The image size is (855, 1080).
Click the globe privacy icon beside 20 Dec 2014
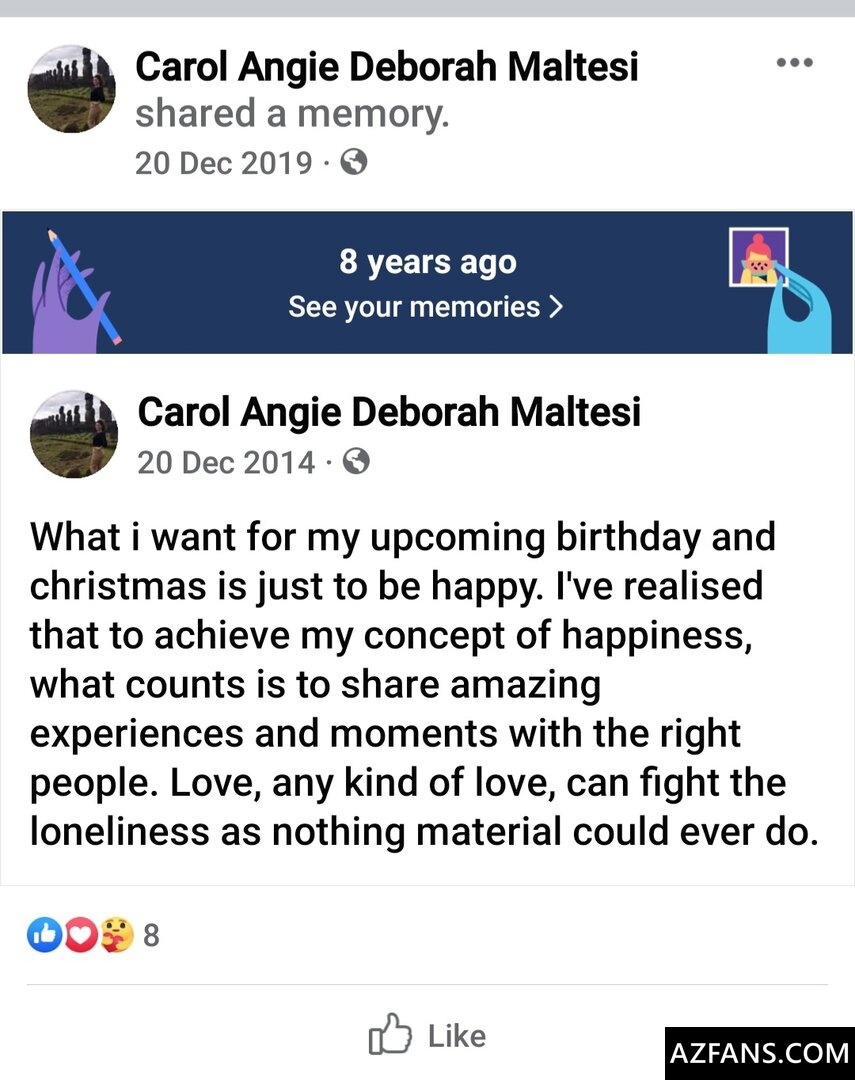[356, 461]
